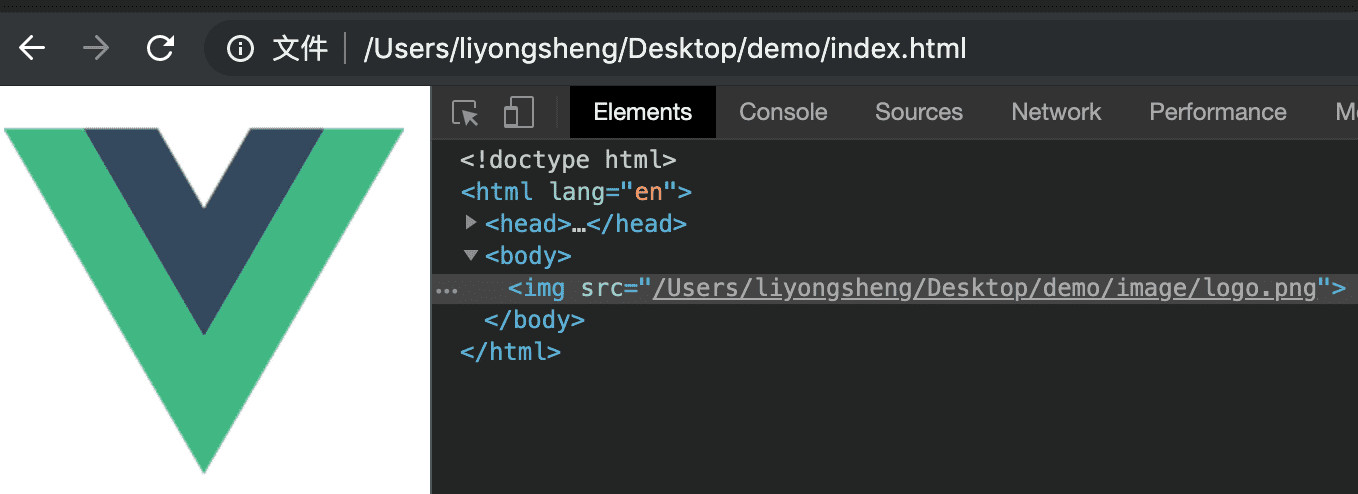Screen dimensions: 1358x494
Task: Switch to the Network tab
Action: point(1056,112)
